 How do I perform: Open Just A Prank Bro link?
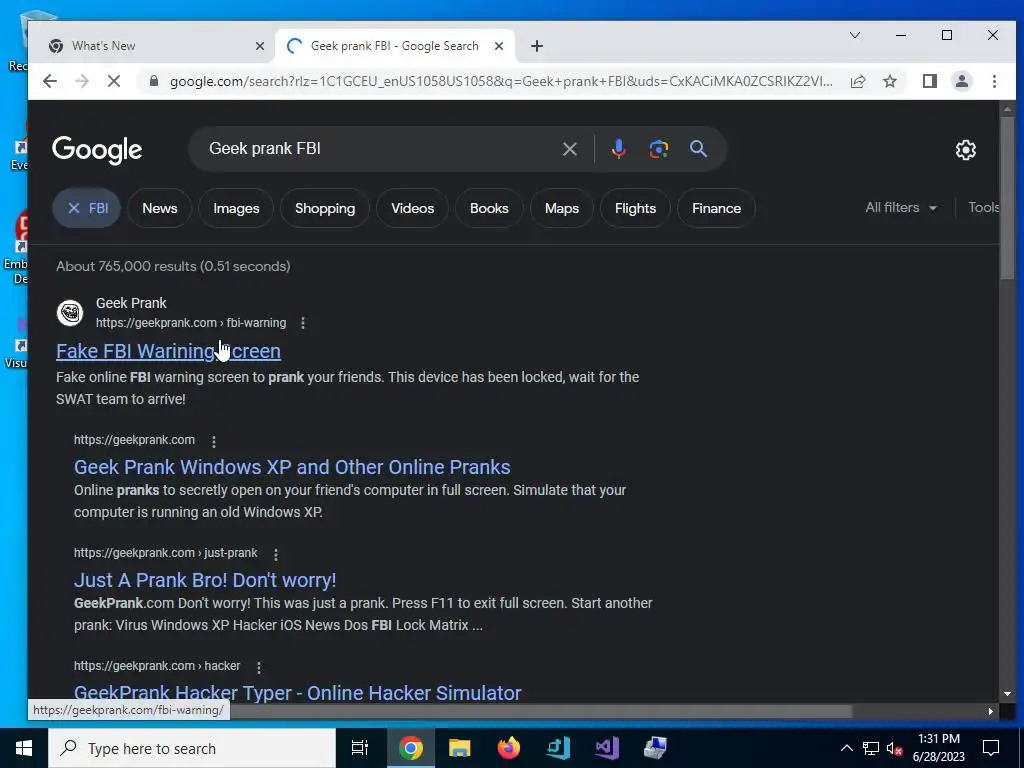tap(205, 580)
